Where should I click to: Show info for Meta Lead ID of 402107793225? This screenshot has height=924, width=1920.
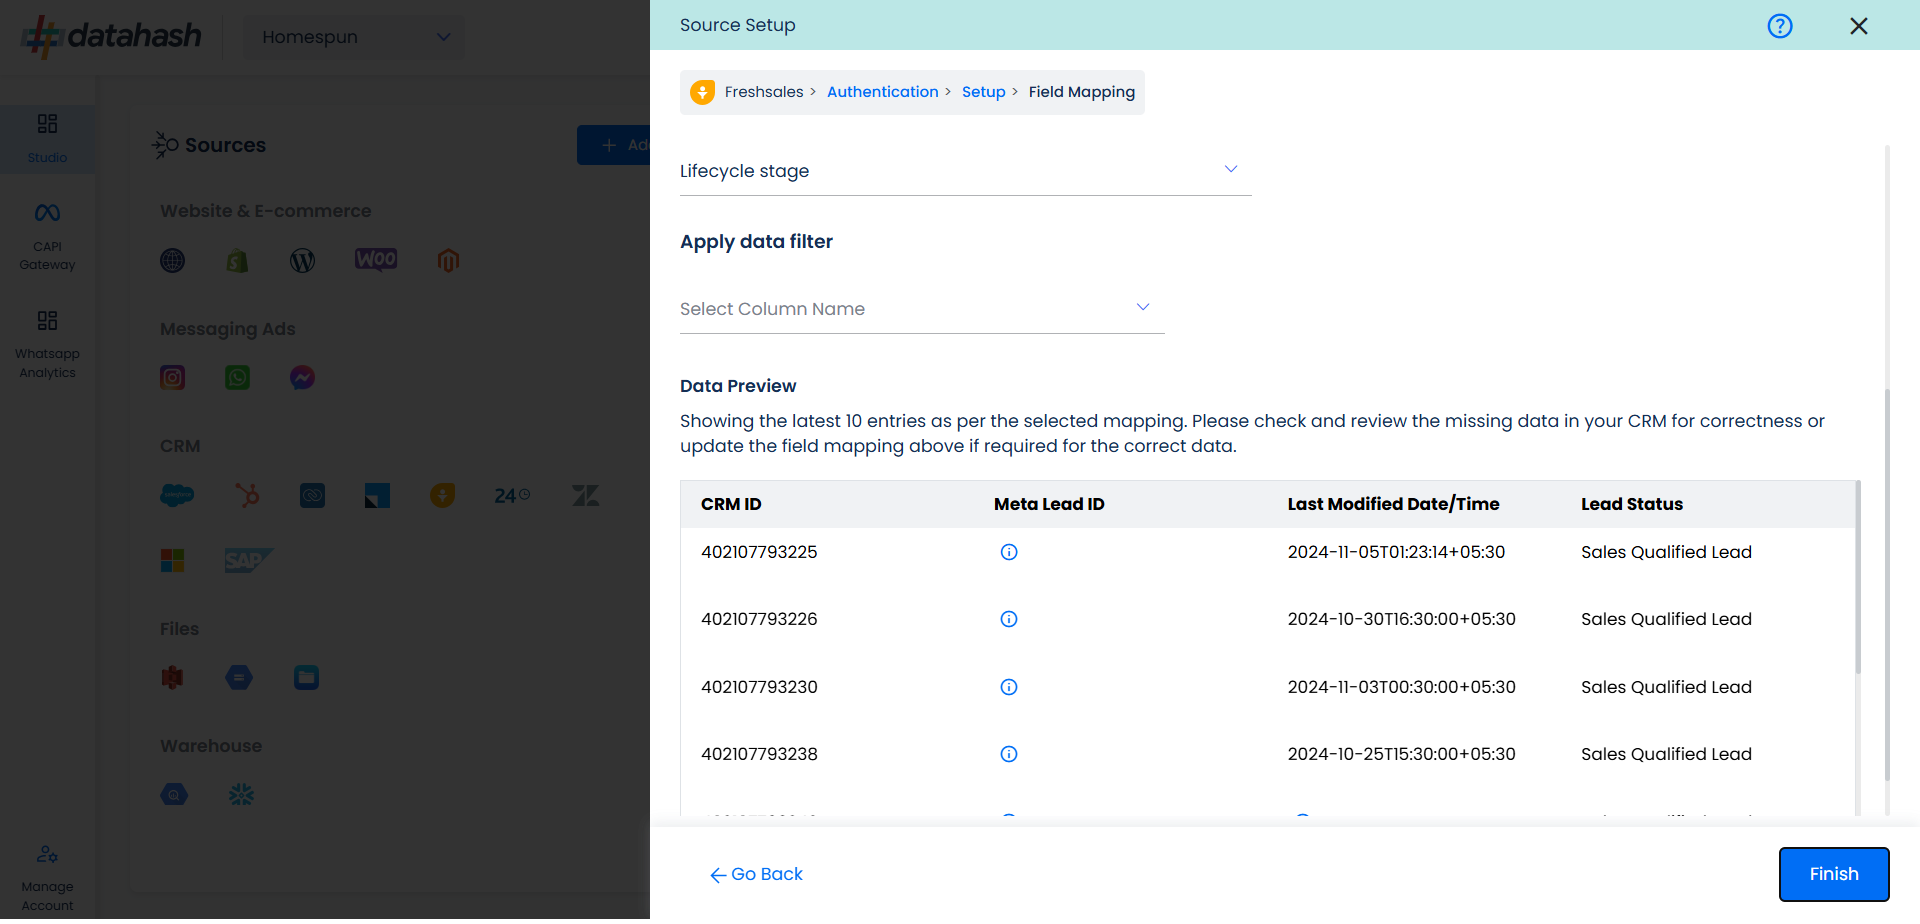[x=1009, y=552]
